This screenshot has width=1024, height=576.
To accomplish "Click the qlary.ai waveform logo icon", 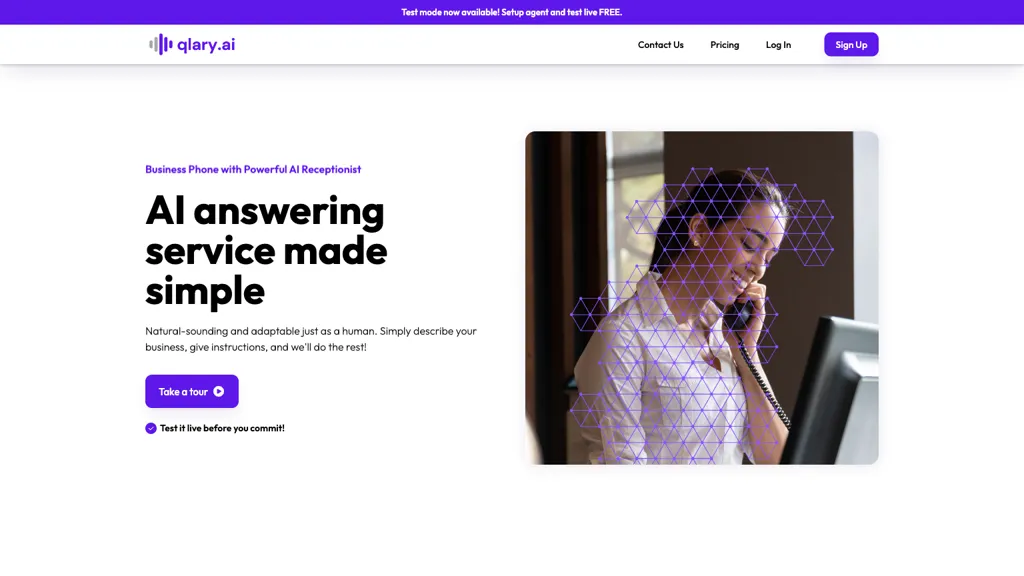I will coord(161,44).
